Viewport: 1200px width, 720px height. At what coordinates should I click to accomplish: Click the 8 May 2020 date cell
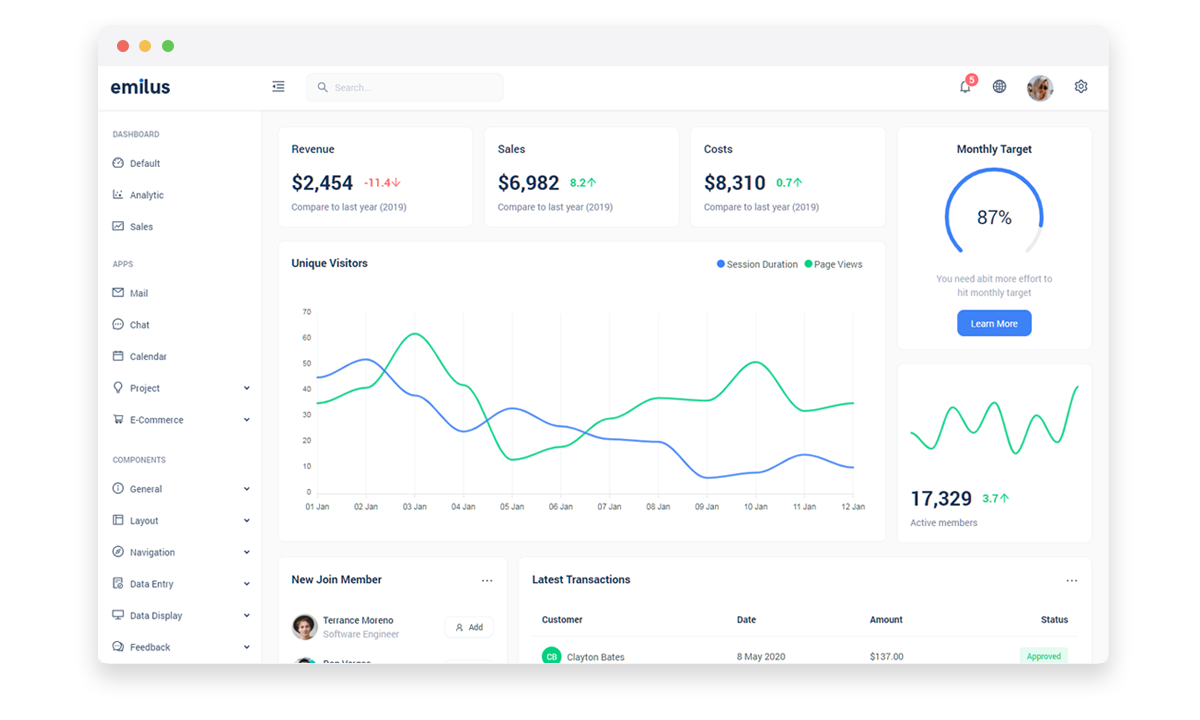tap(761, 657)
